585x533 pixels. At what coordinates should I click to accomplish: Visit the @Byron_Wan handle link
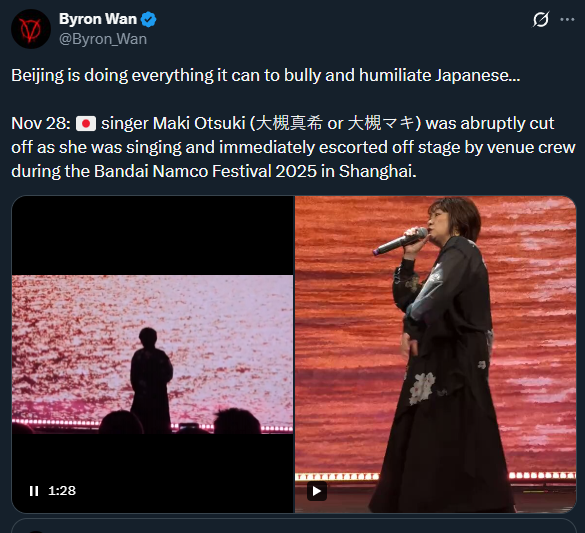(103, 39)
